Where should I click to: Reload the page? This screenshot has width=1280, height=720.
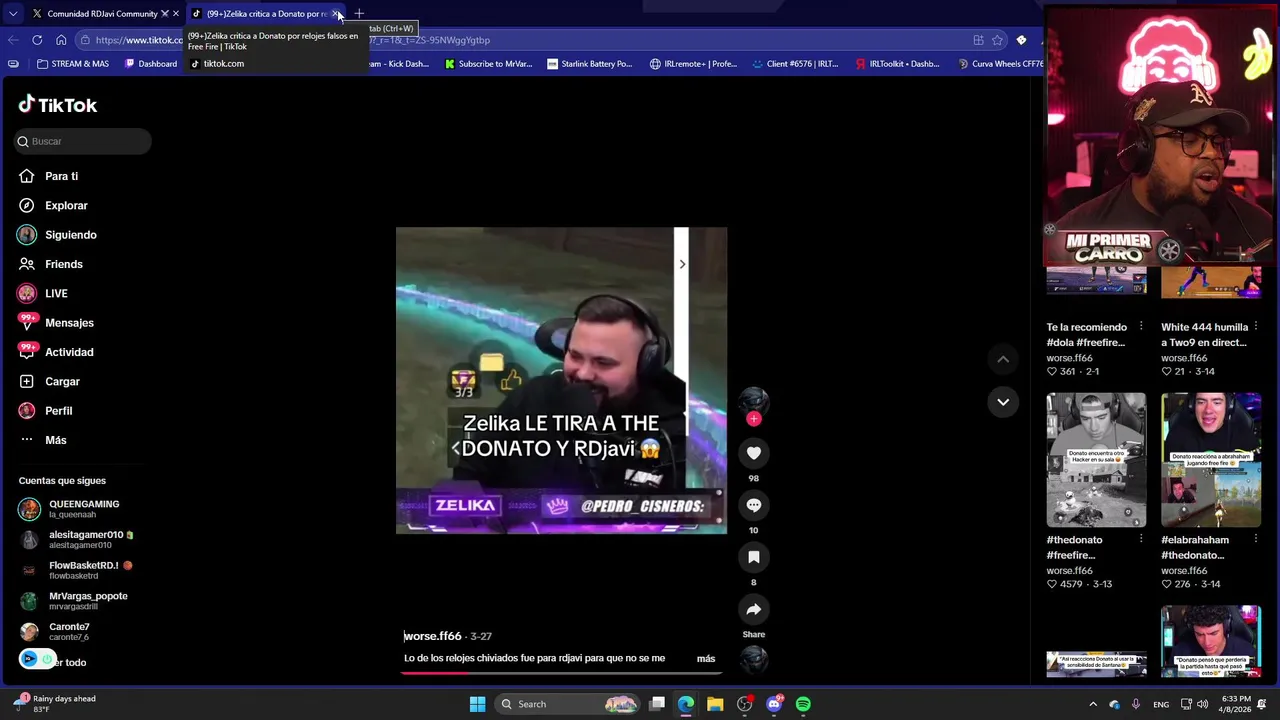click(x=37, y=40)
